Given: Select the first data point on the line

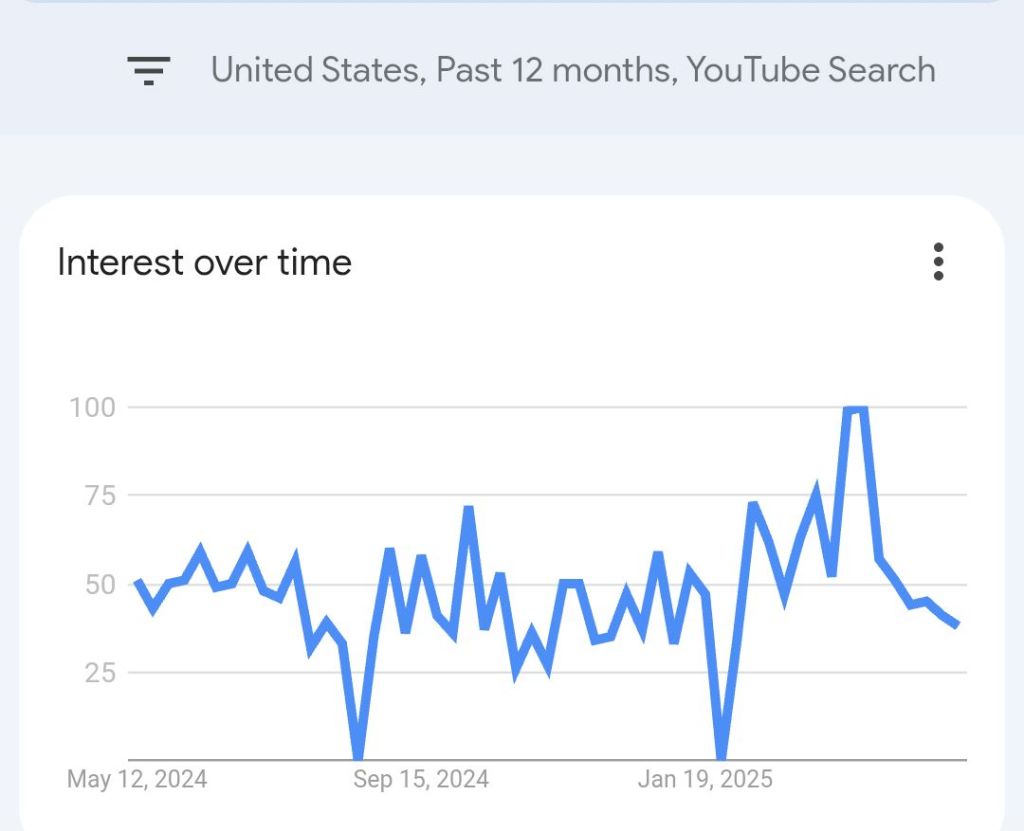Looking at the screenshot, I should pos(136,582).
